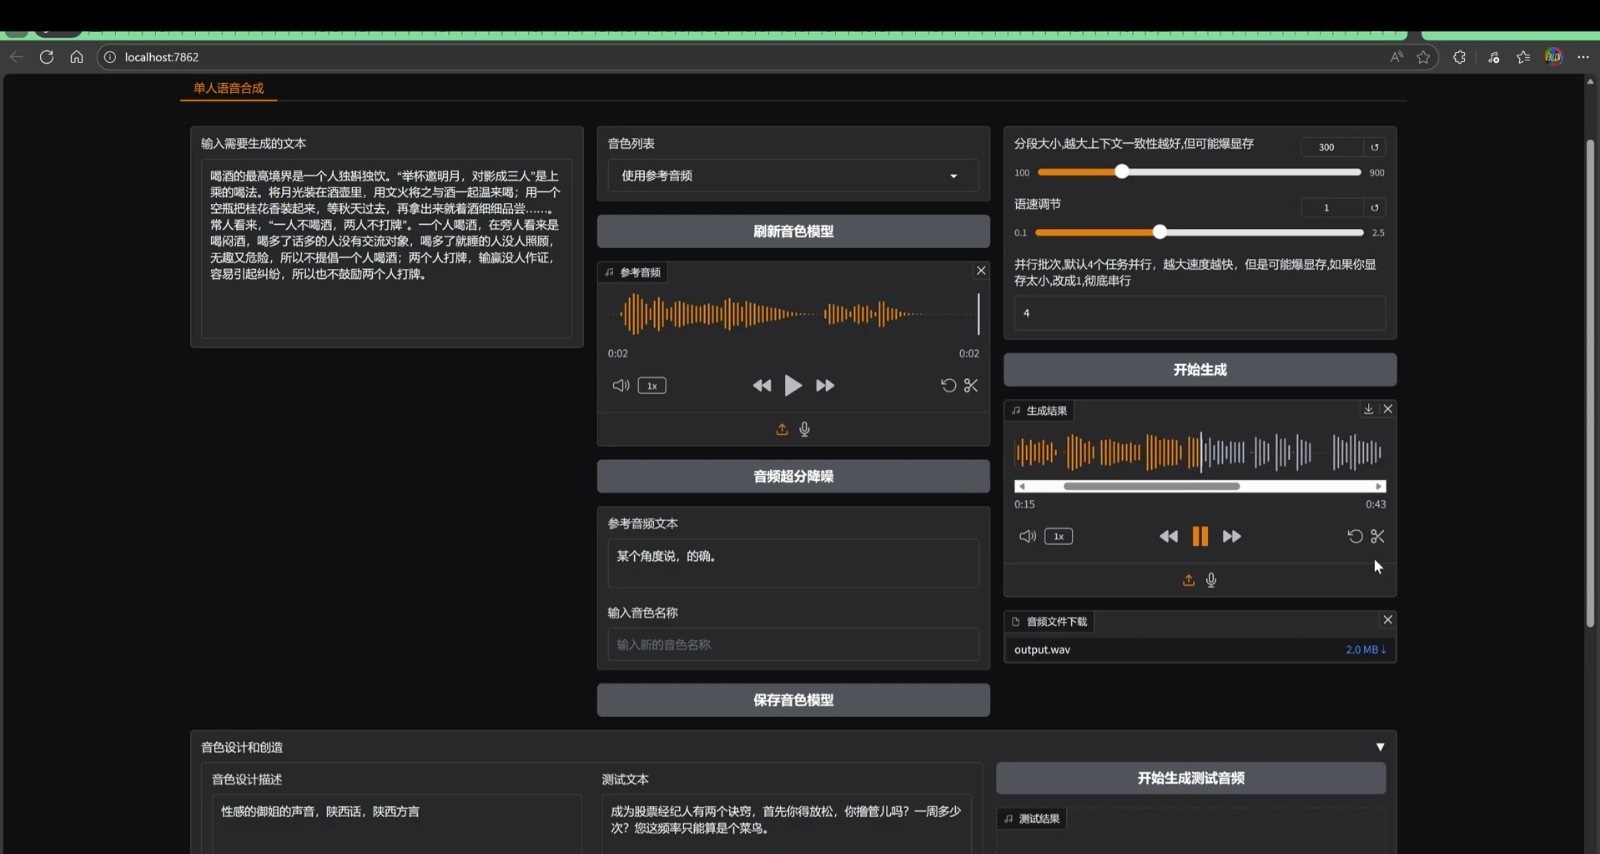Open the 音色列表 voice dropdown
The width and height of the screenshot is (1600, 854).
[792, 176]
